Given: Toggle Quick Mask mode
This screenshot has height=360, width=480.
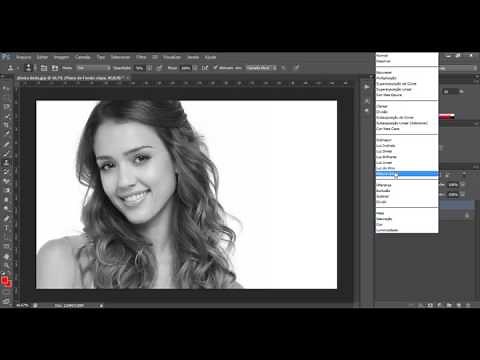Looking at the screenshot, I should [6, 292].
